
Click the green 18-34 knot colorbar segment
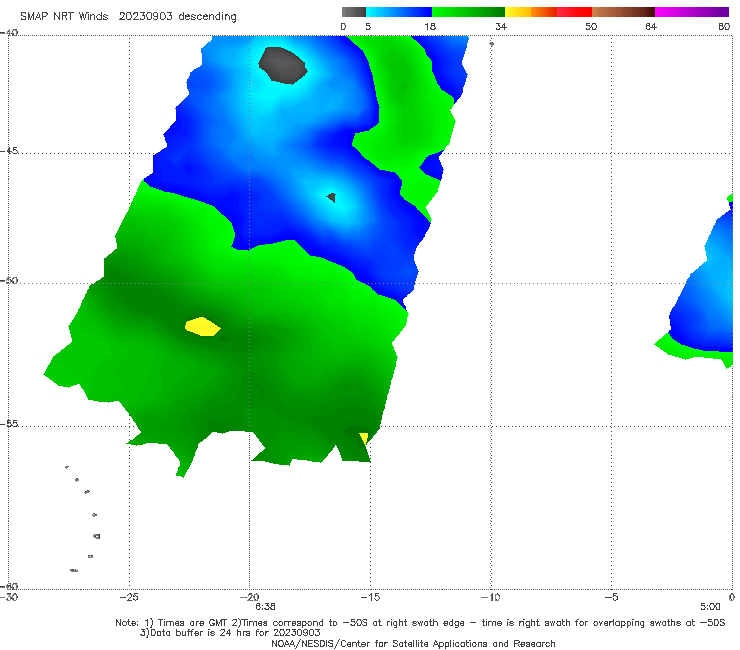[468, 12]
